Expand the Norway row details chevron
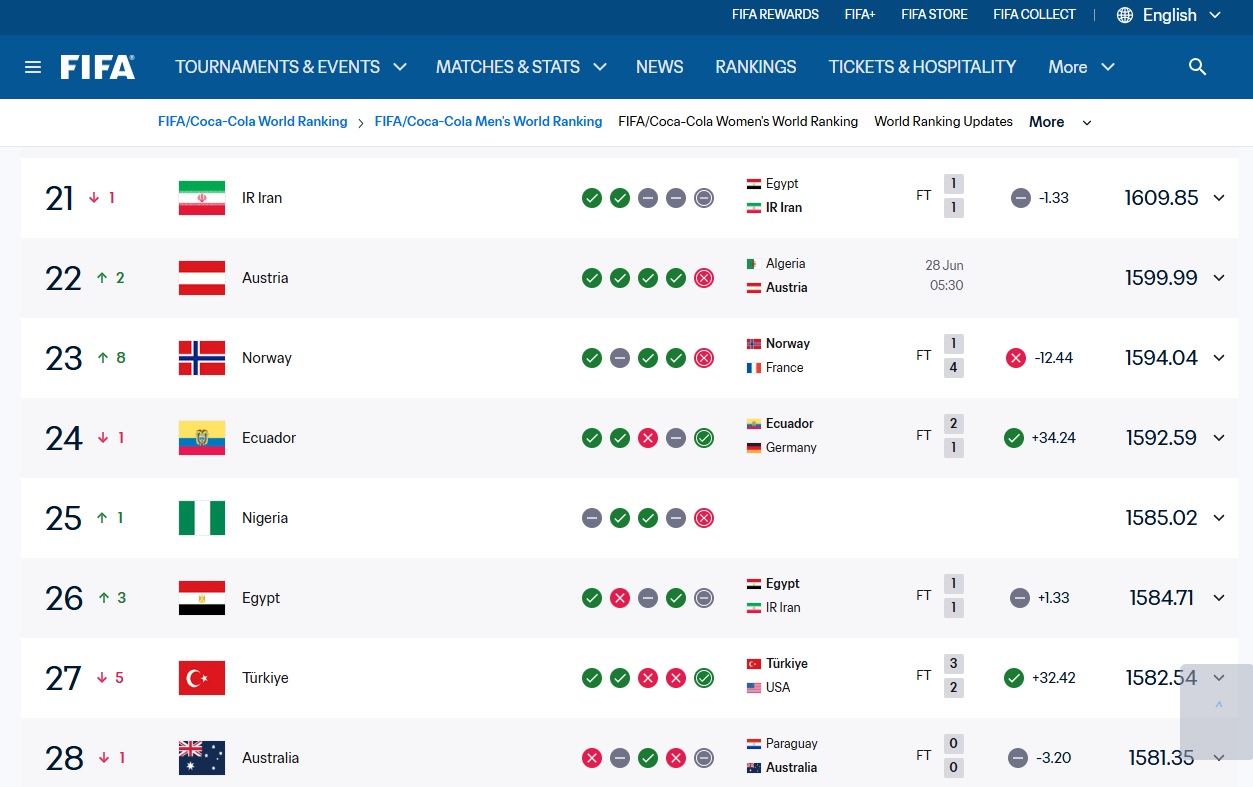The height and width of the screenshot is (787, 1253). (x=1219, y=358)
